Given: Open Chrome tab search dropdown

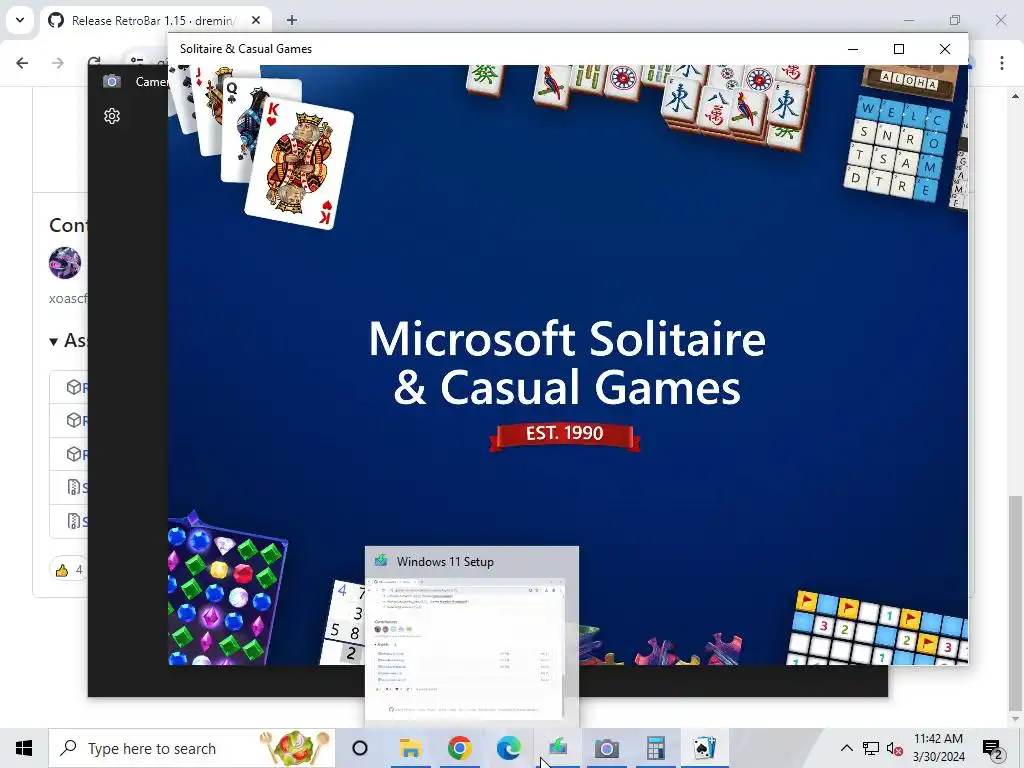Looking at the screenshot, I should (20, 20).
